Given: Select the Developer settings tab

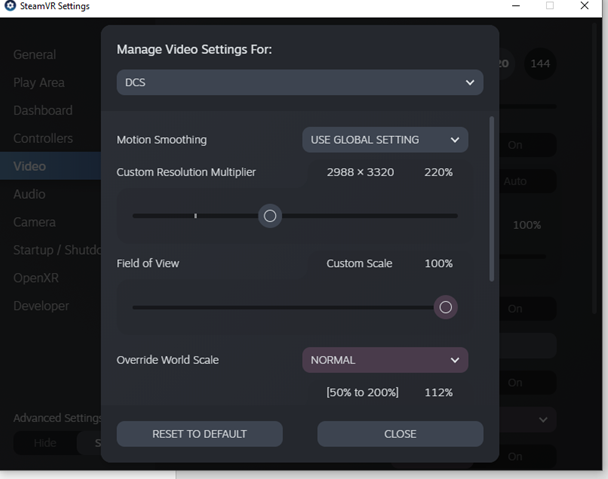Looking at the screenshot, I should (x=41, y=306).
